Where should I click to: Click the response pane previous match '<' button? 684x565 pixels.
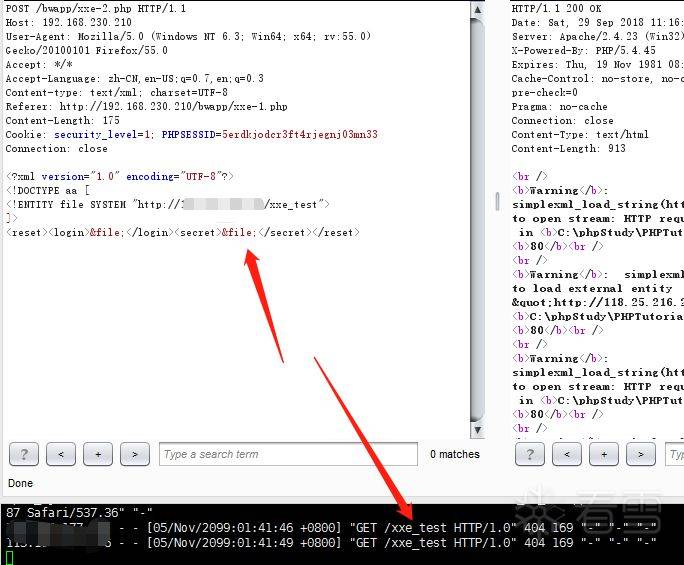coord(567,454)
